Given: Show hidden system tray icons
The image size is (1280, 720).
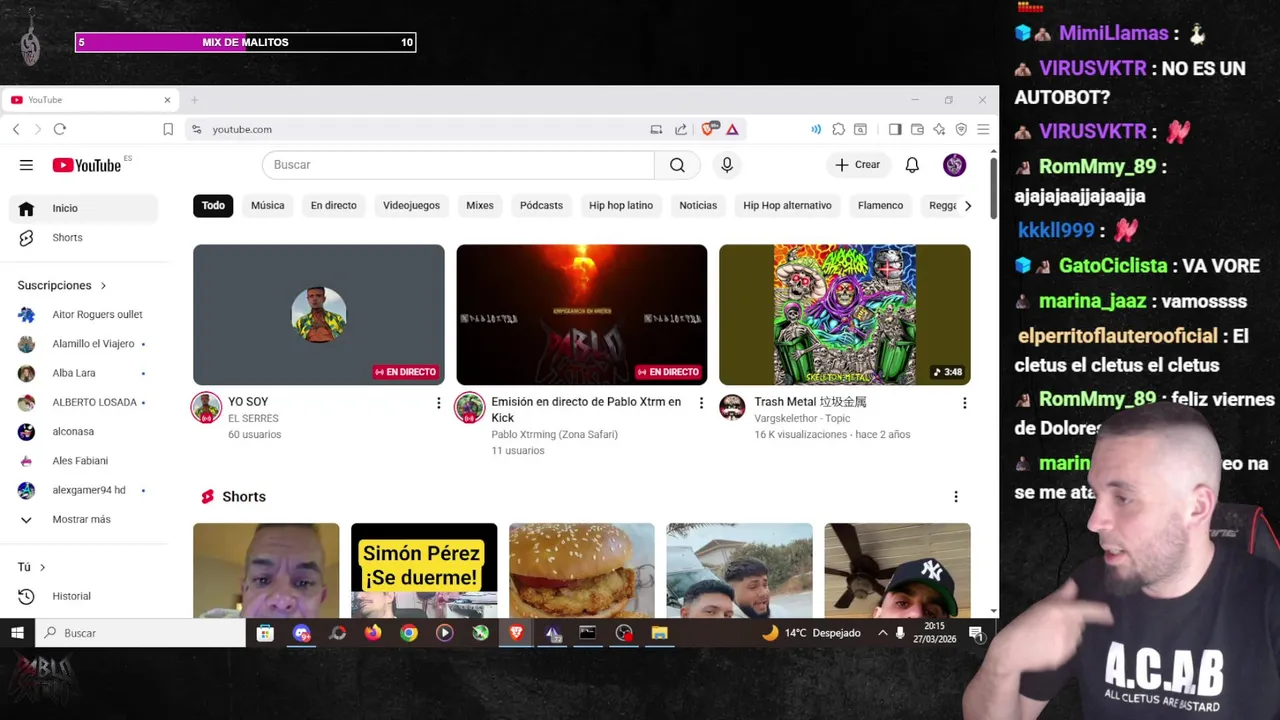Looking at the screenshot, I should (x=882, y=633).
